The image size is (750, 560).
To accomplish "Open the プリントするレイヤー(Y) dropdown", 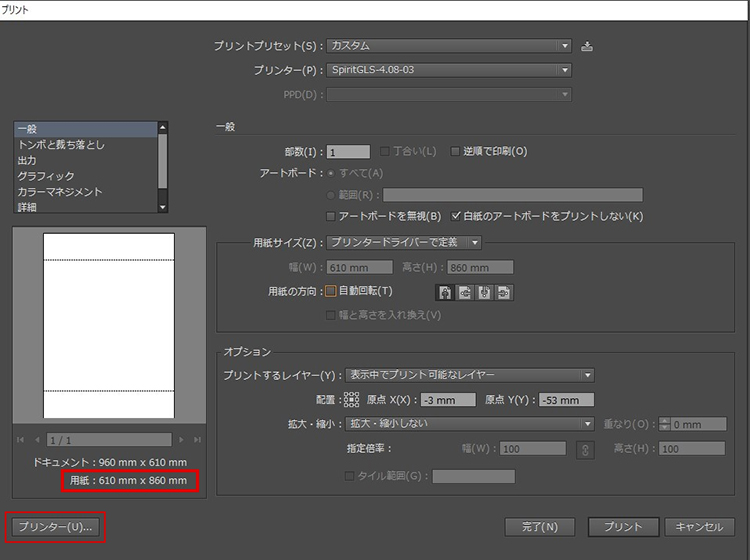I will (470, 375).
